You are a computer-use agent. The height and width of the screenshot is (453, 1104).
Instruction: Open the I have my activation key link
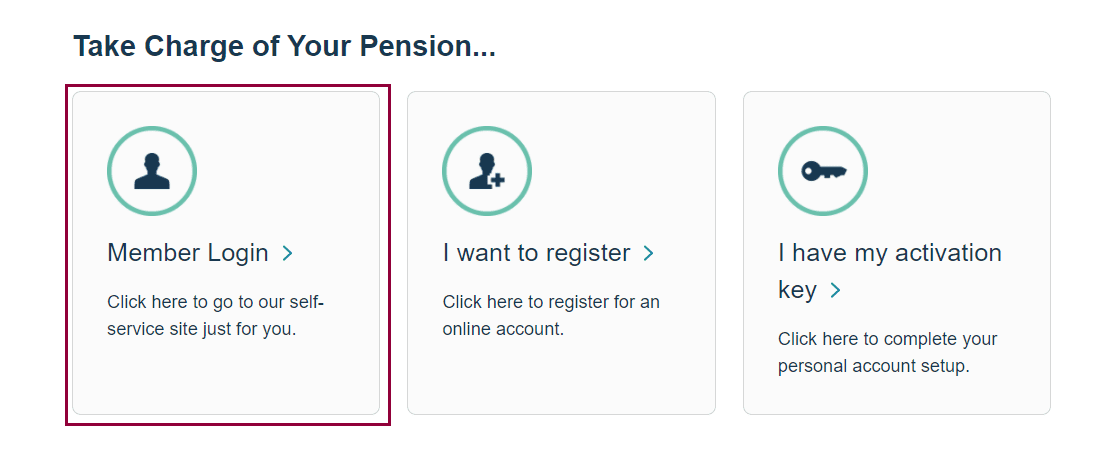coord(889,271)
